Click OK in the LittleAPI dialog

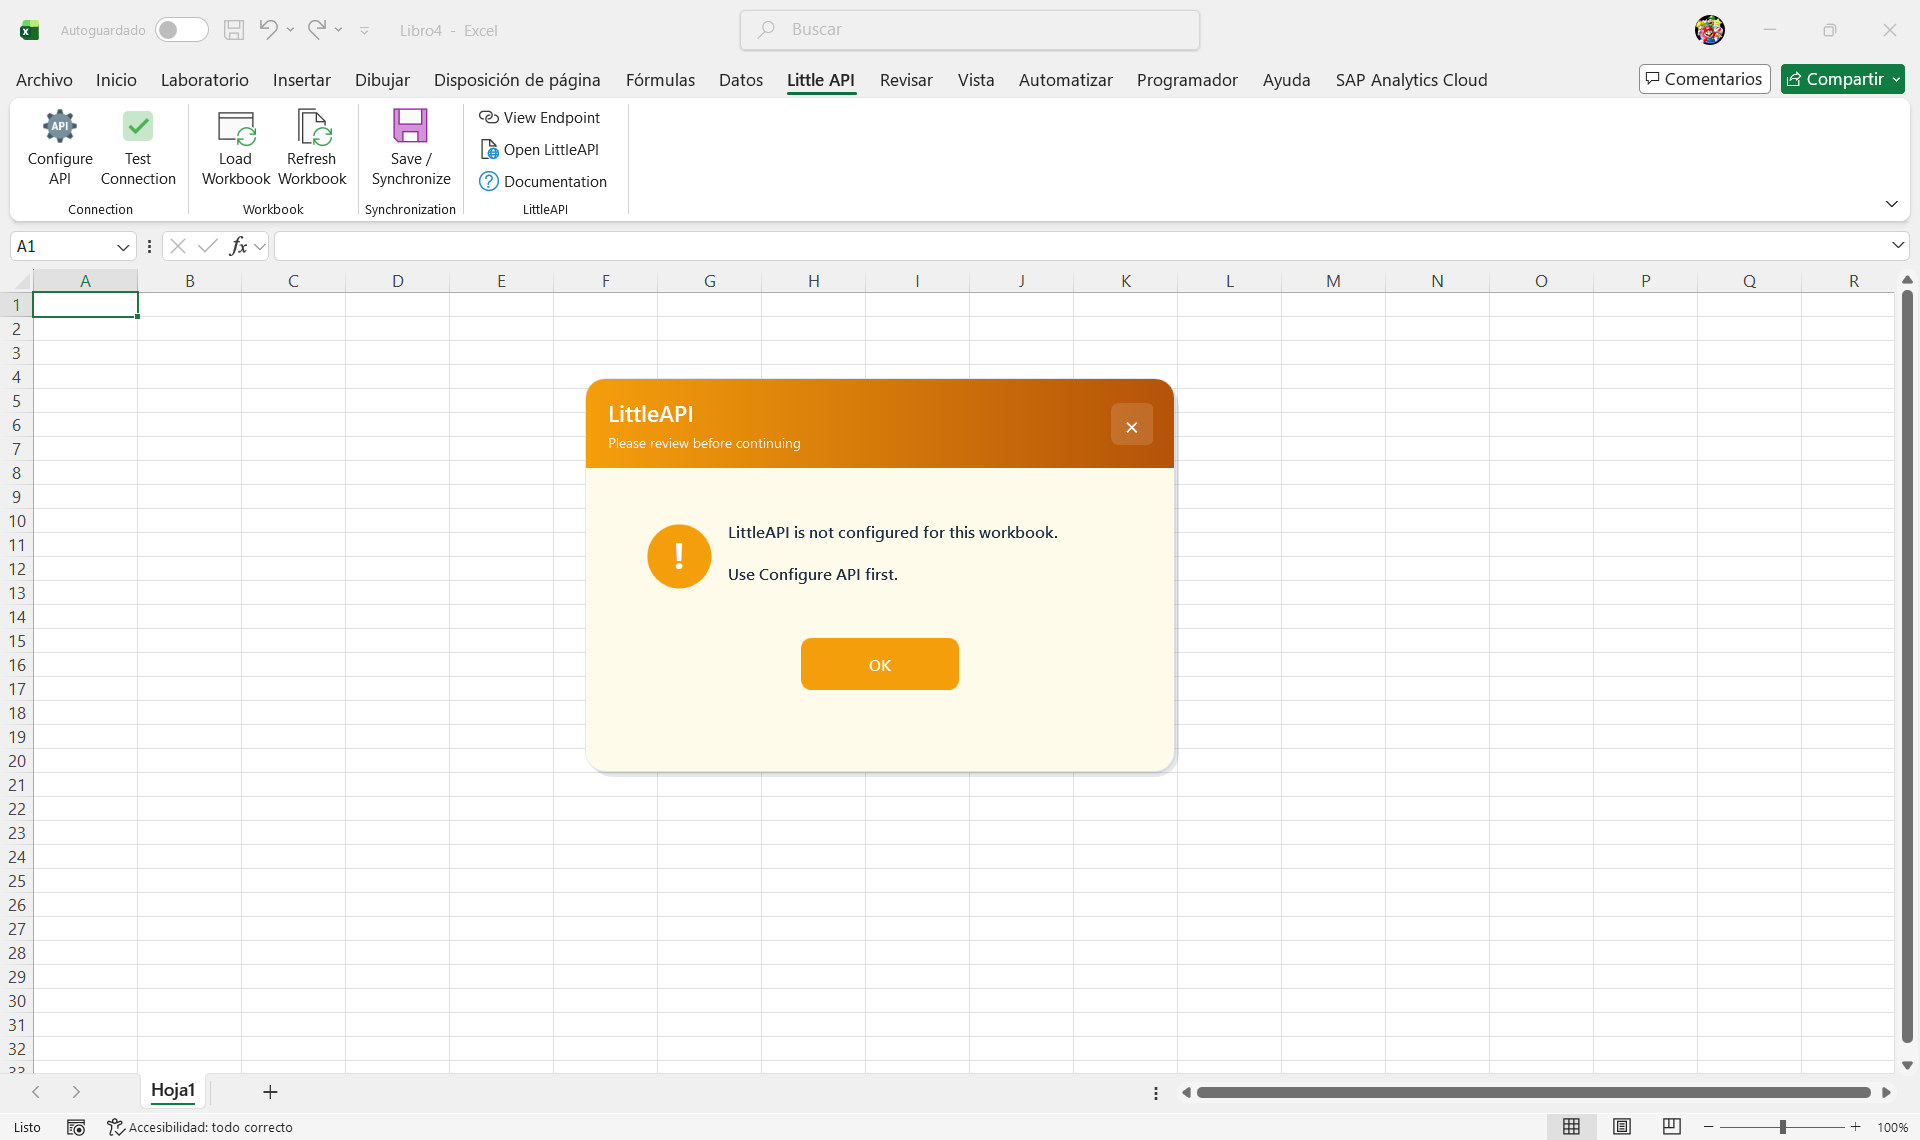coord(880,664)
